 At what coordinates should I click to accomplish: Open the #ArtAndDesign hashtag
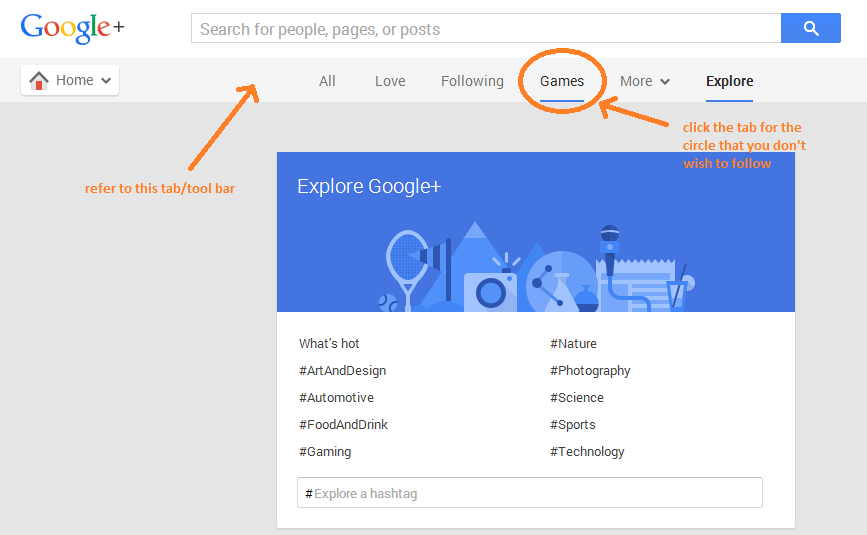(343, 371)
